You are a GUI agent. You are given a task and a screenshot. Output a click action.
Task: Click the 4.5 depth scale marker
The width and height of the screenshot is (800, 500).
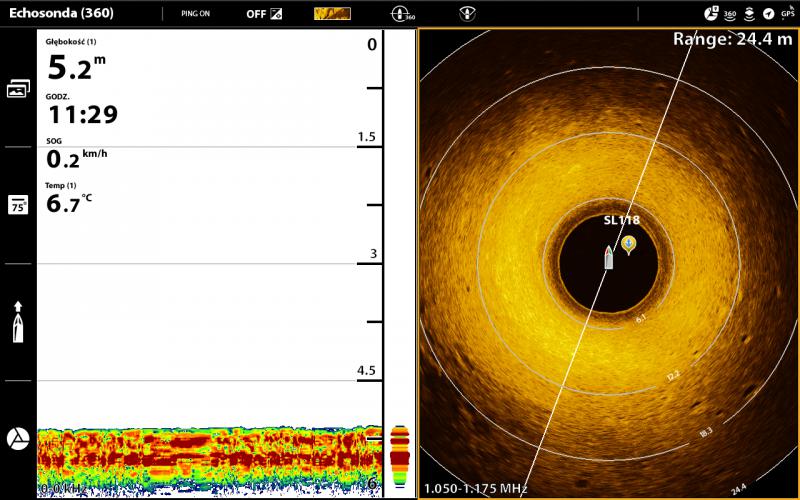[366, 371]
